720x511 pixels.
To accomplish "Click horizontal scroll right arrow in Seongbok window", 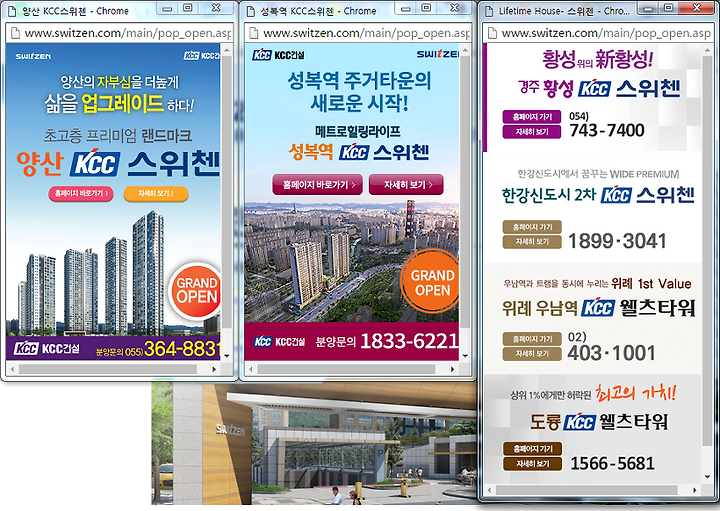I will 452,369.
